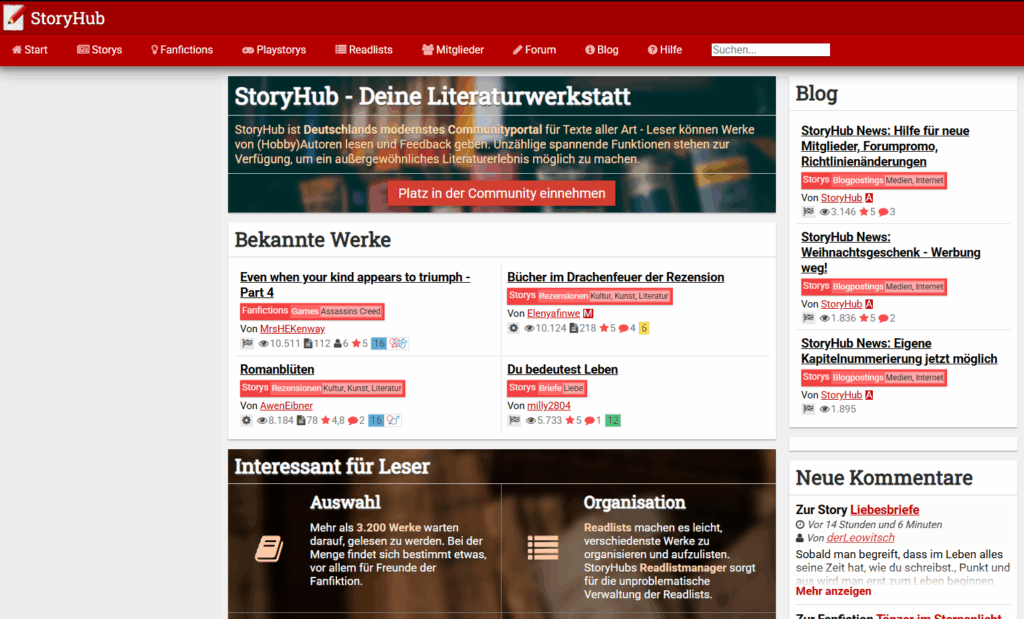Open author profile MrsHEKenway
This screenshot has width=1024, height=619.
pyautogui.click(x=292, y=328)
